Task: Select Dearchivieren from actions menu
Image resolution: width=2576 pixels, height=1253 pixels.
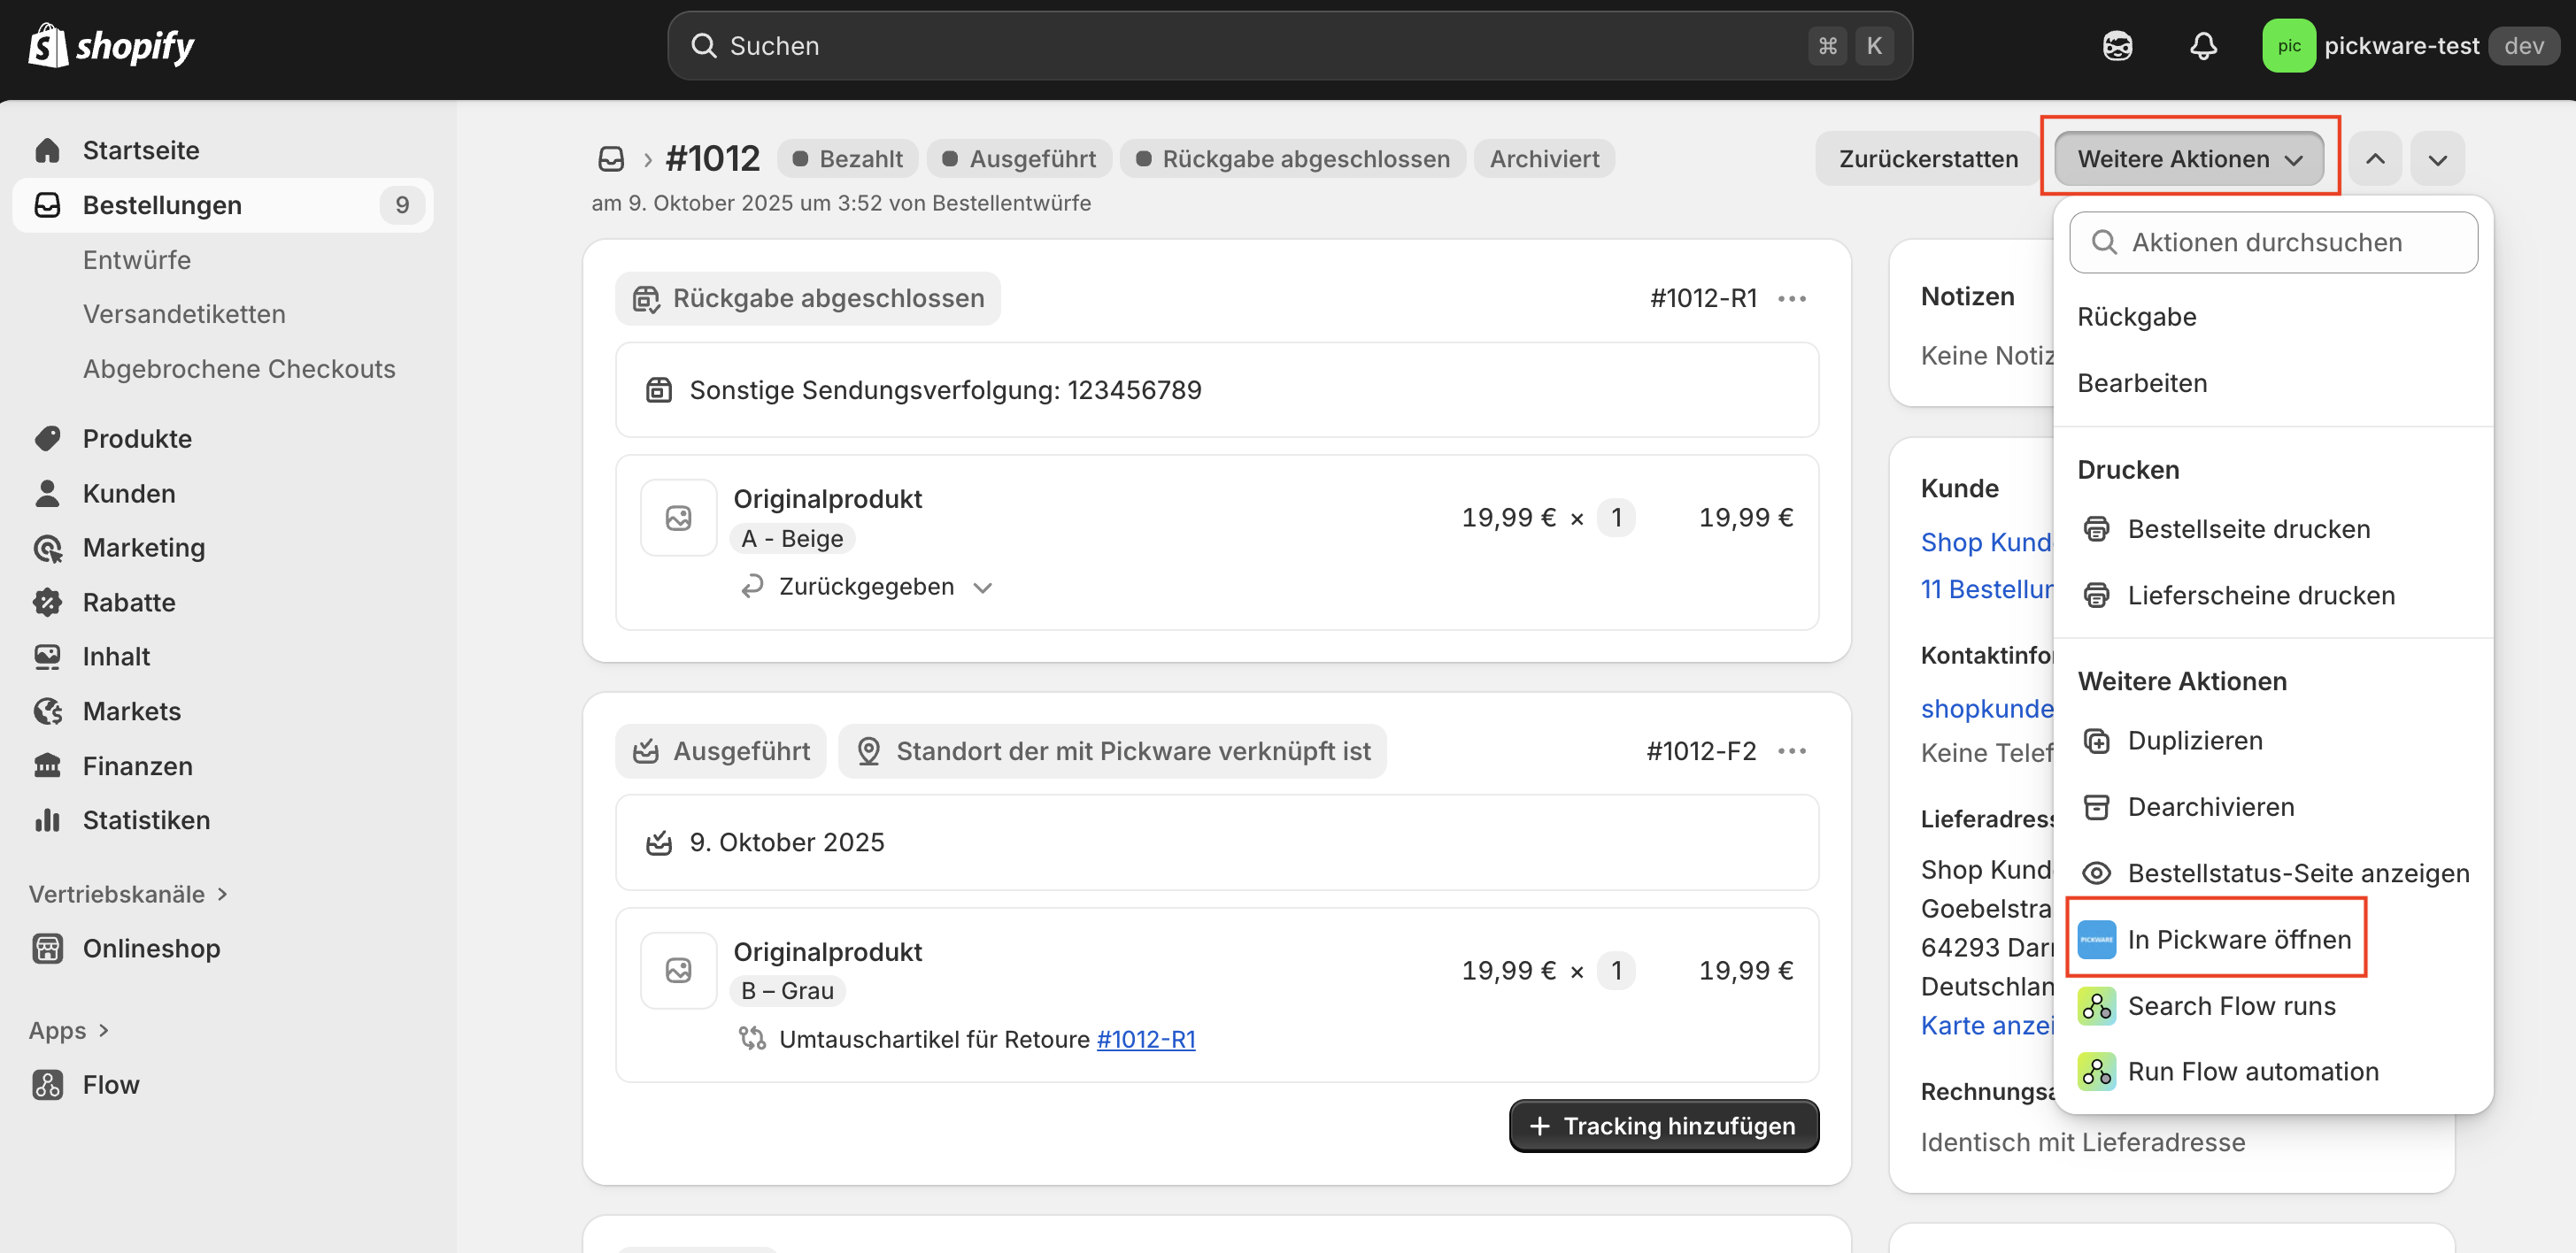Action: point(2210,806)
